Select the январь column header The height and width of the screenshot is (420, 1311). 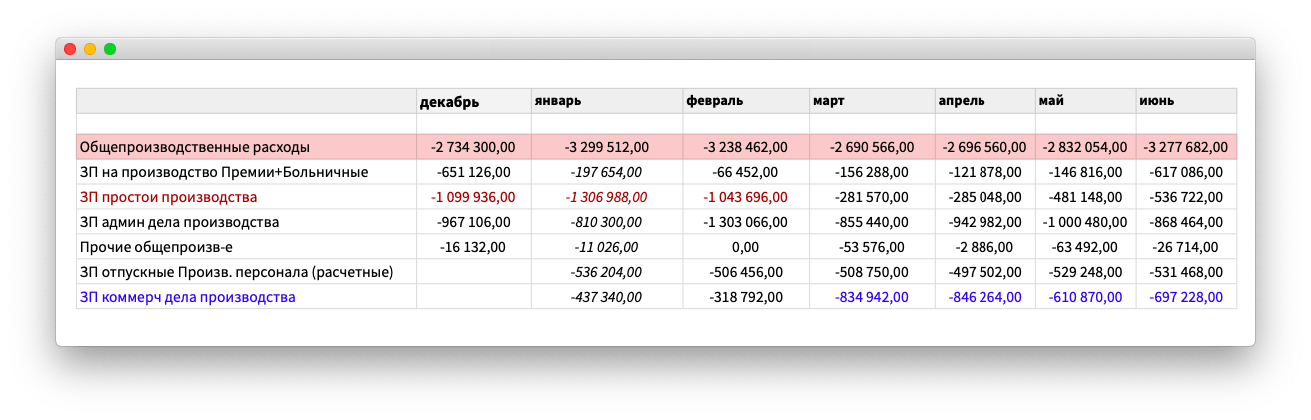558,101
